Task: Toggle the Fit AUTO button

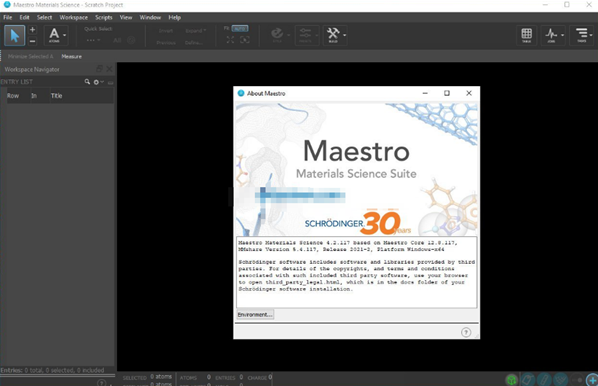Action: (x=240, y=29)
